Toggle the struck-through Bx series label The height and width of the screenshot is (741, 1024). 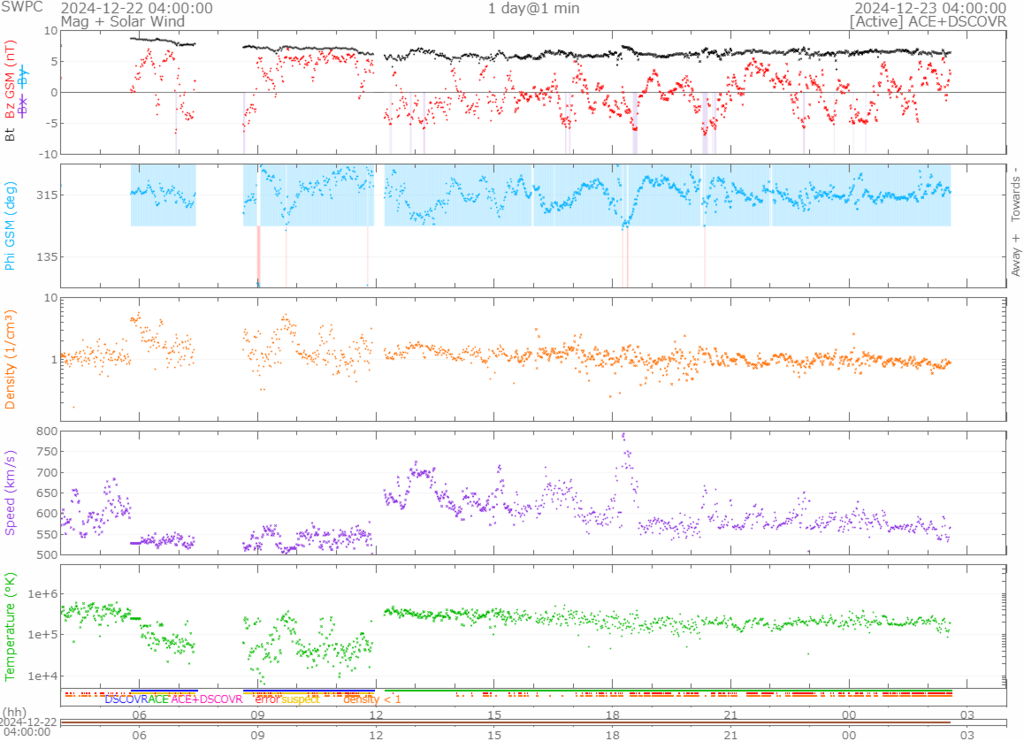24,106
